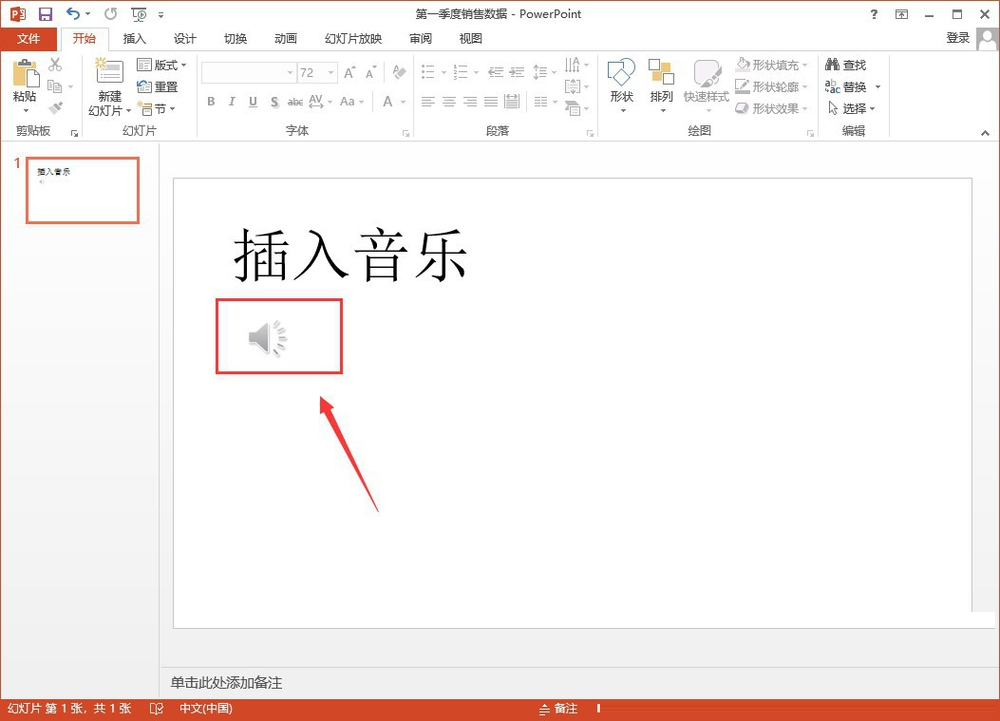The height and width of the screenshot is (721, 1000).
Task: Open Ribbon Display Options in title bar
Action: [x=901, y=14]
